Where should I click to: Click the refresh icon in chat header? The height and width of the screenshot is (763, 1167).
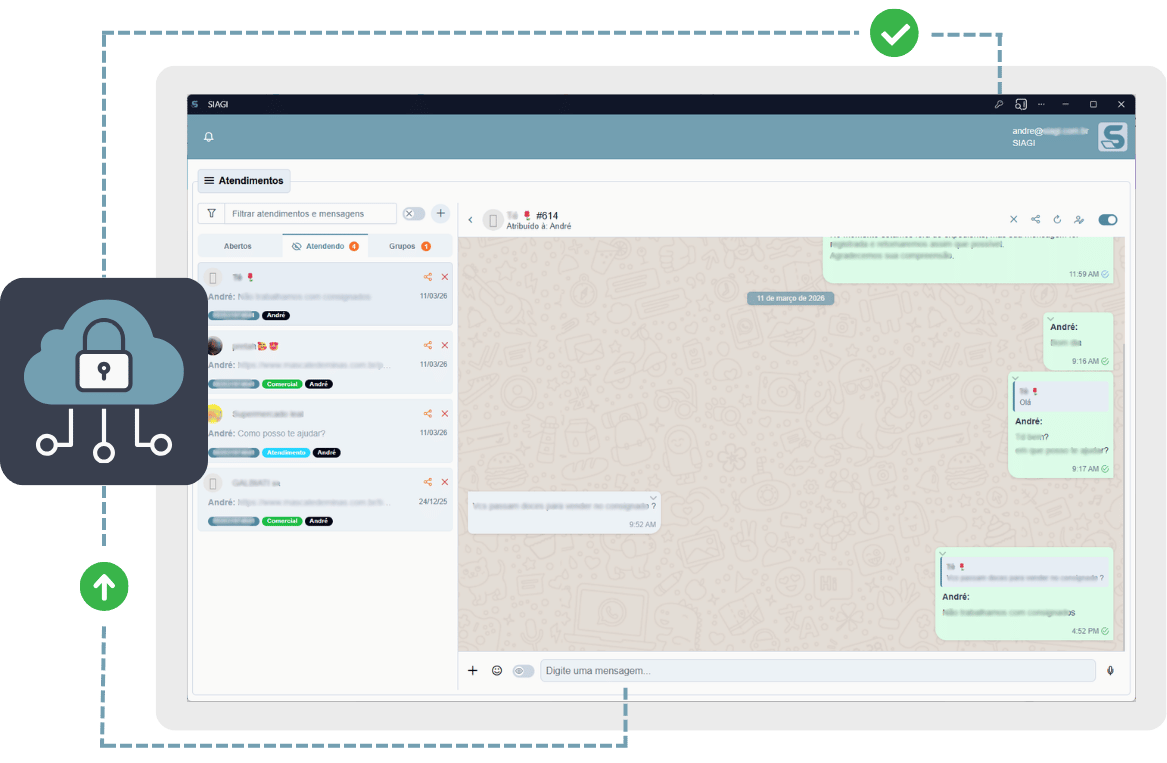(x=1057, y=220)
